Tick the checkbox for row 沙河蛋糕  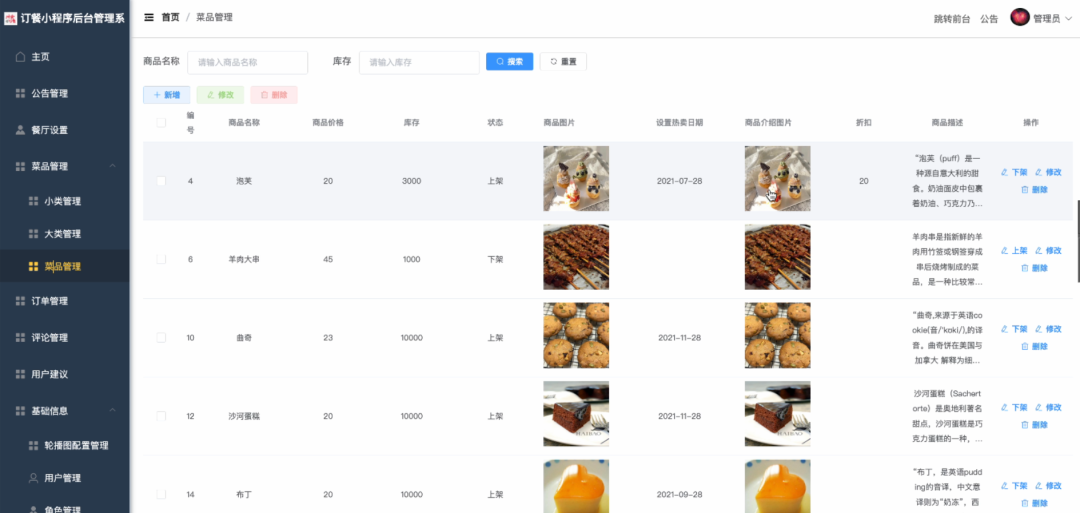click(x=161, y=417)
